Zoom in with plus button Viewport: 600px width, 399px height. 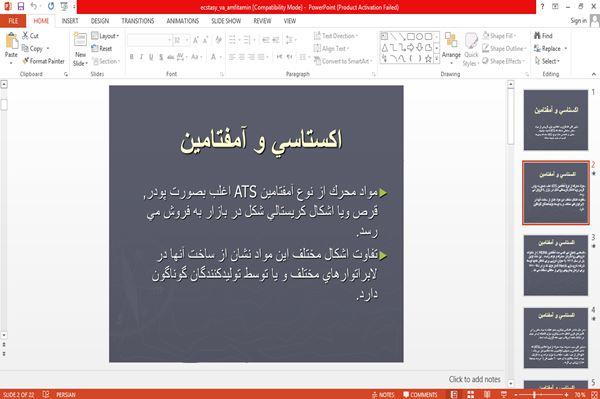click(566, 394)
